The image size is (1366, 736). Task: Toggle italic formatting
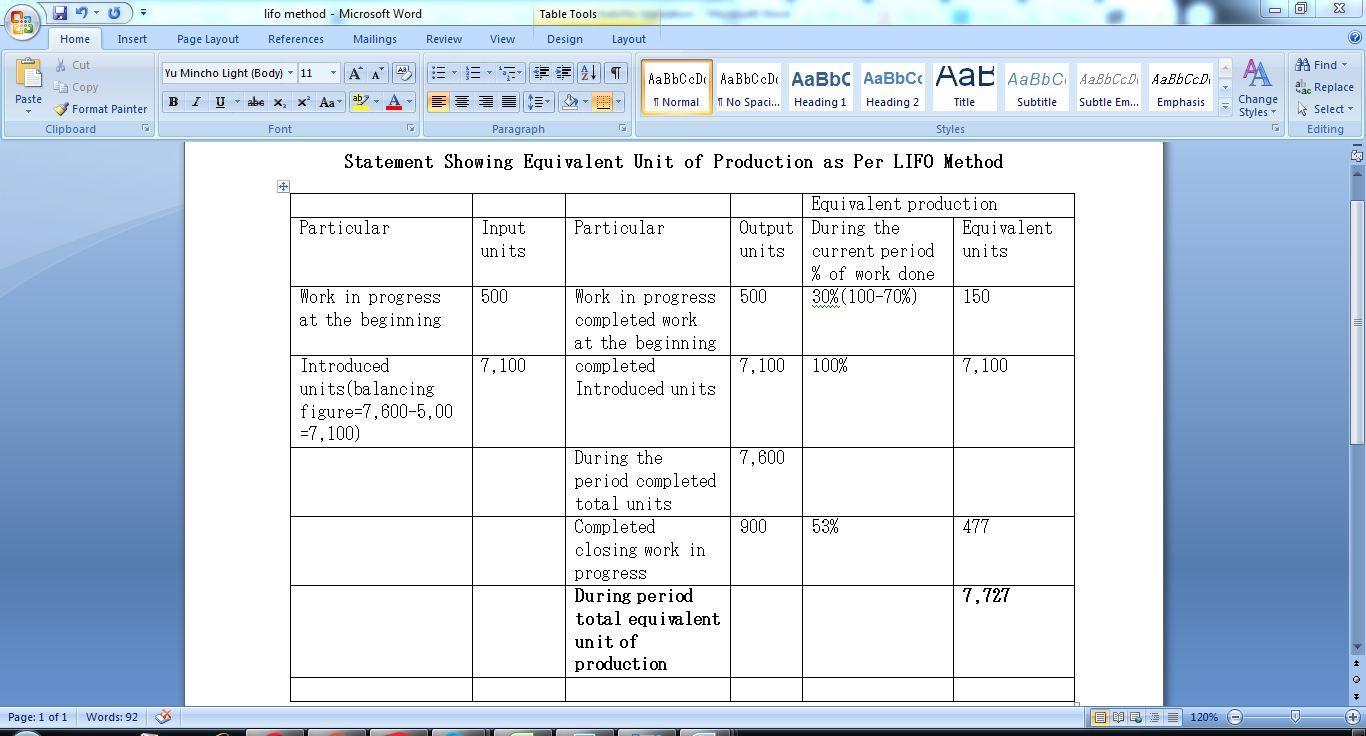click(x=196, y=102)
